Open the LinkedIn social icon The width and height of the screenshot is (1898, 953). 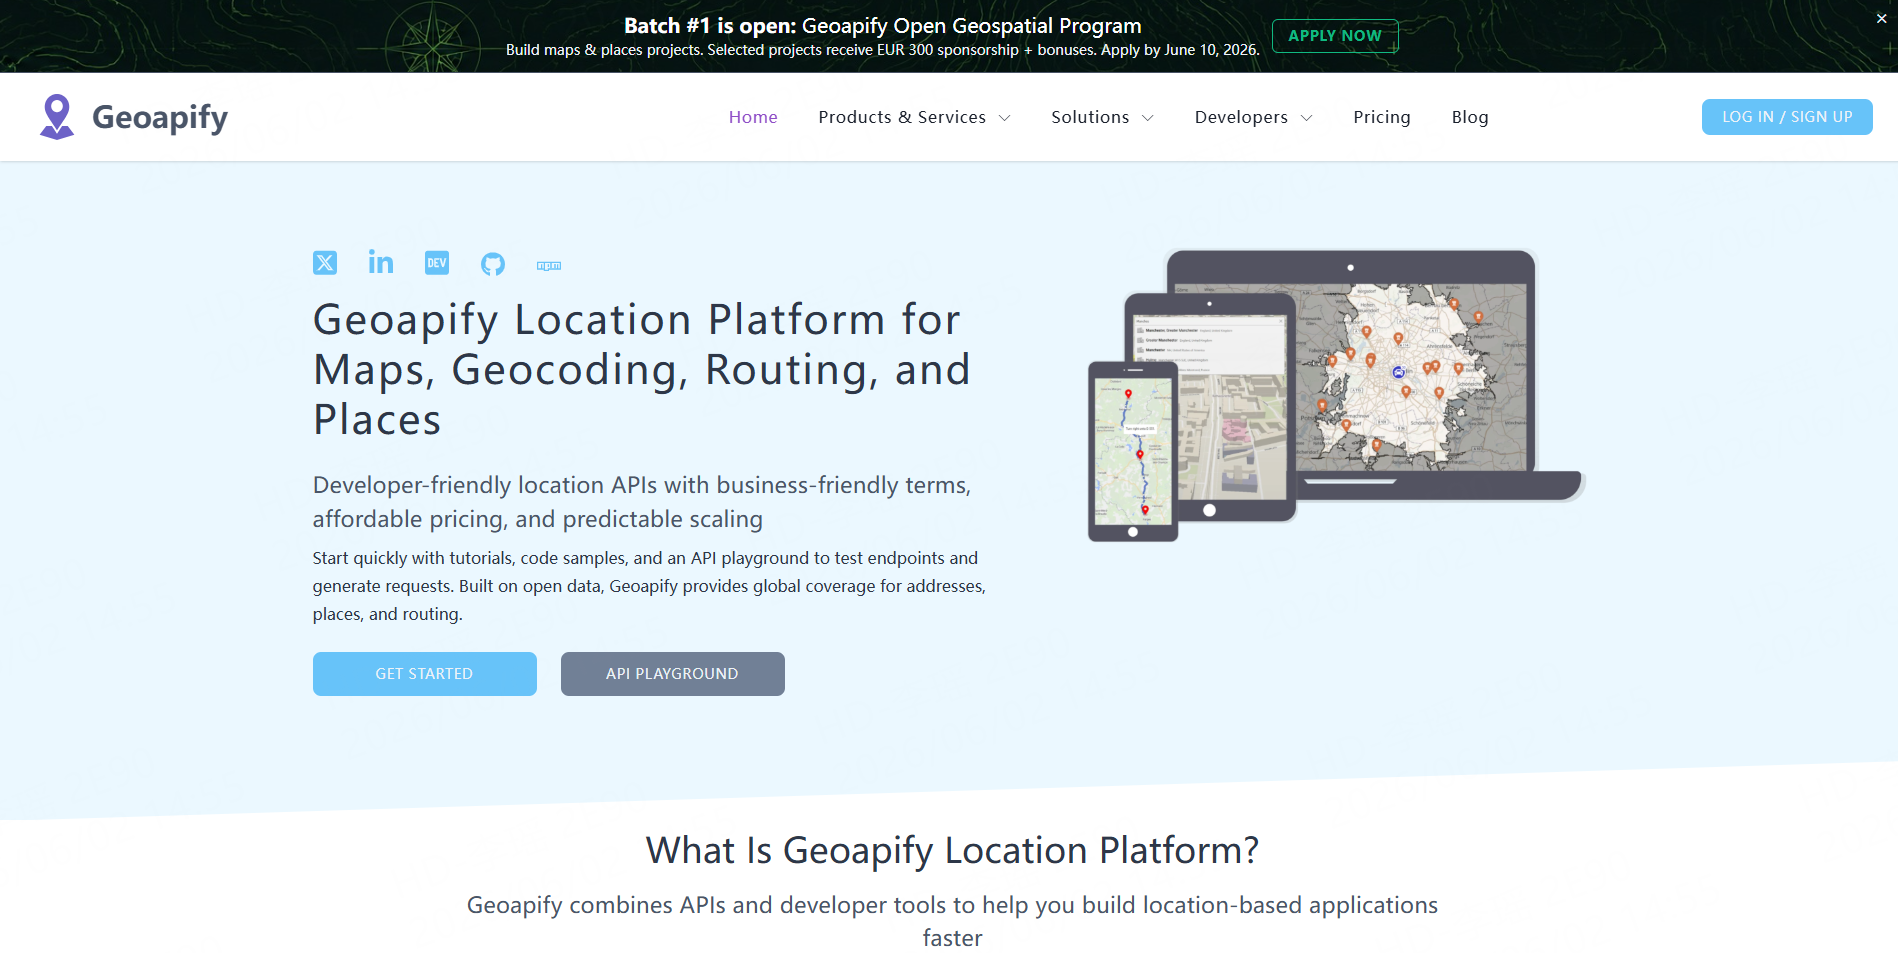(x=381, y=262)
